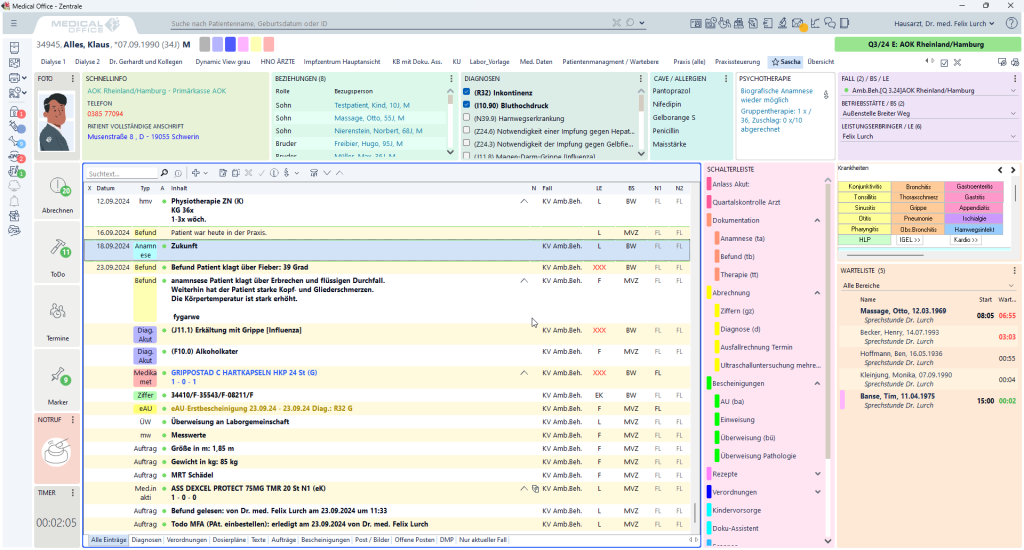Click the Bronchitis button in Krankheiten
Image resolution: width=1024 pixels, height=550 pixels.
tap(918, 187)
